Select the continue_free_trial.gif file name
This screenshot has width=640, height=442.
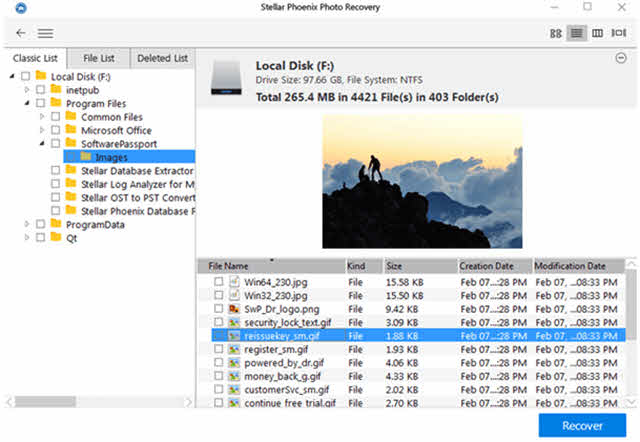[290, 403]
